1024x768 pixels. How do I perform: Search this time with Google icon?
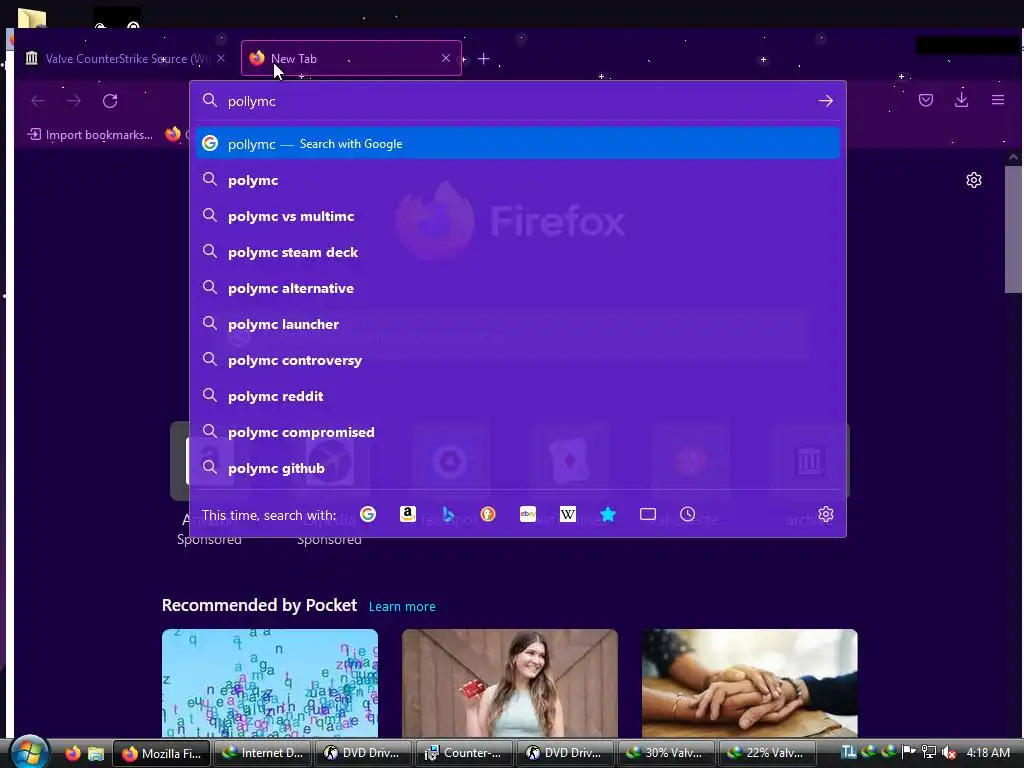point(368,515)
